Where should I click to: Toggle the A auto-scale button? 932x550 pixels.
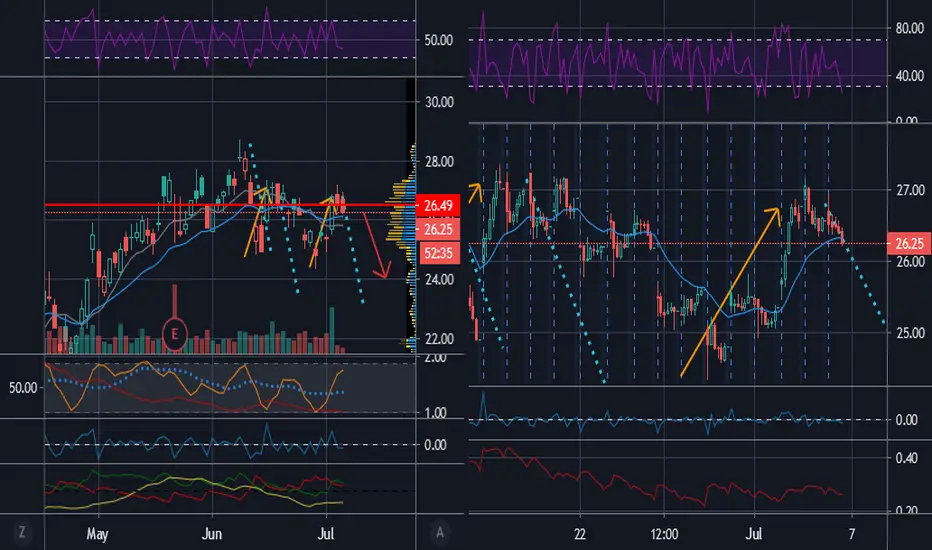[x=439, y=532]
